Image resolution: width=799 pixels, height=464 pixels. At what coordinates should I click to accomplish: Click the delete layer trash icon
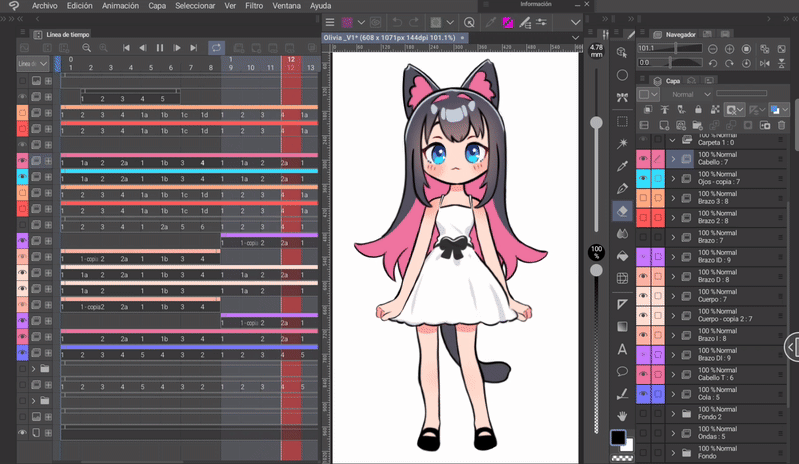click(x=782, y=125)
